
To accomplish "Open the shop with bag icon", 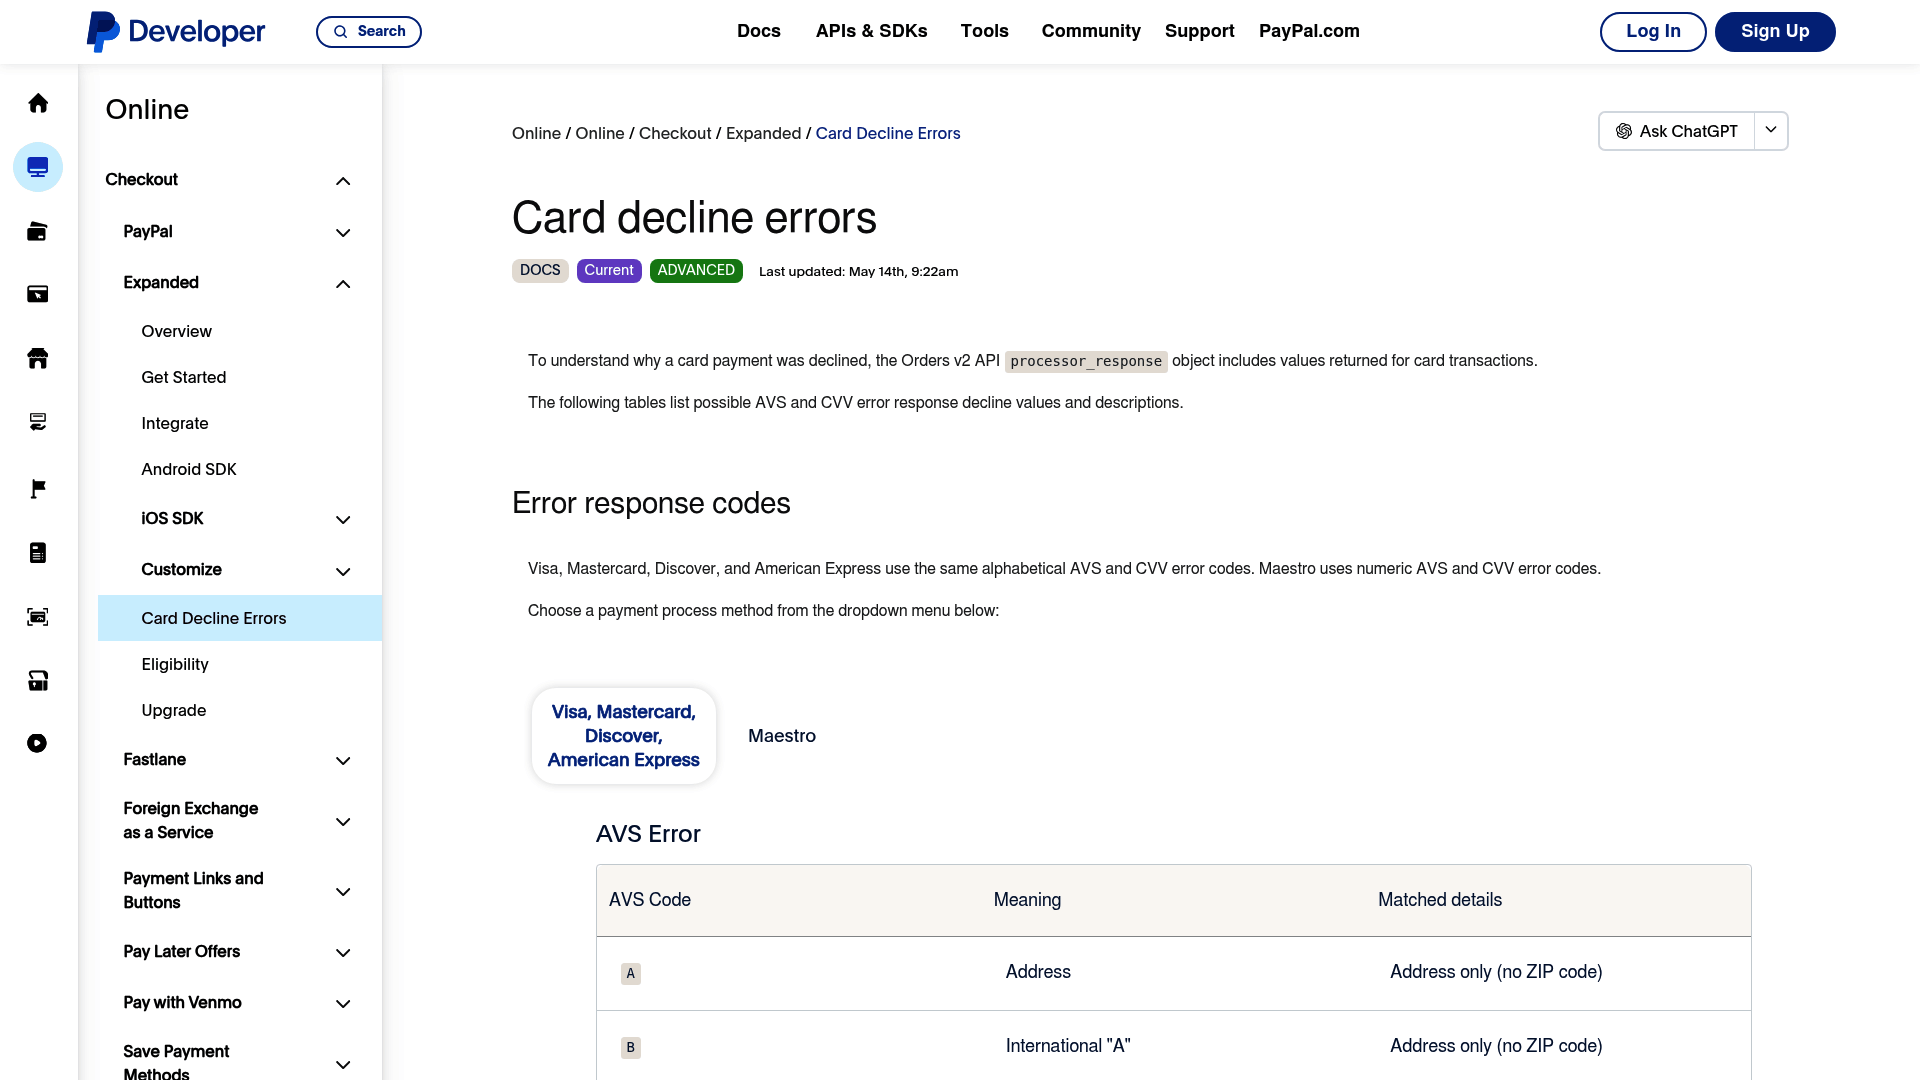I will tap(38, 681).
